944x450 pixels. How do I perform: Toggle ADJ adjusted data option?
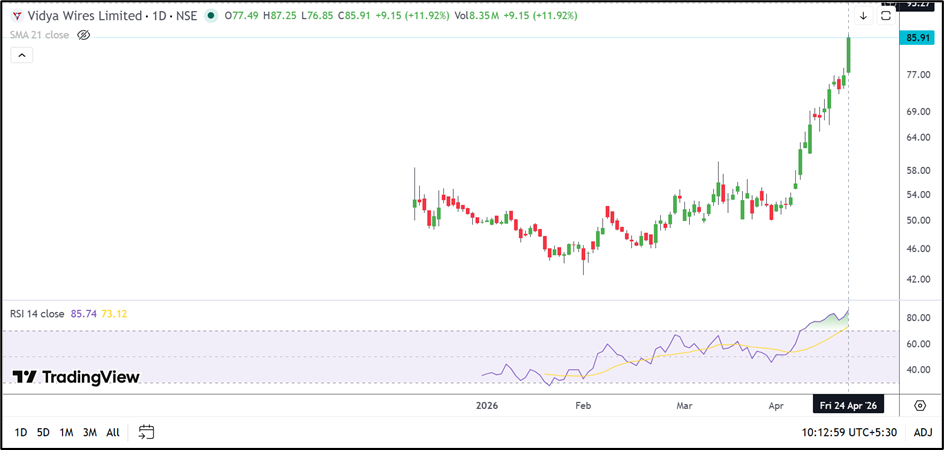click(922, 432)
